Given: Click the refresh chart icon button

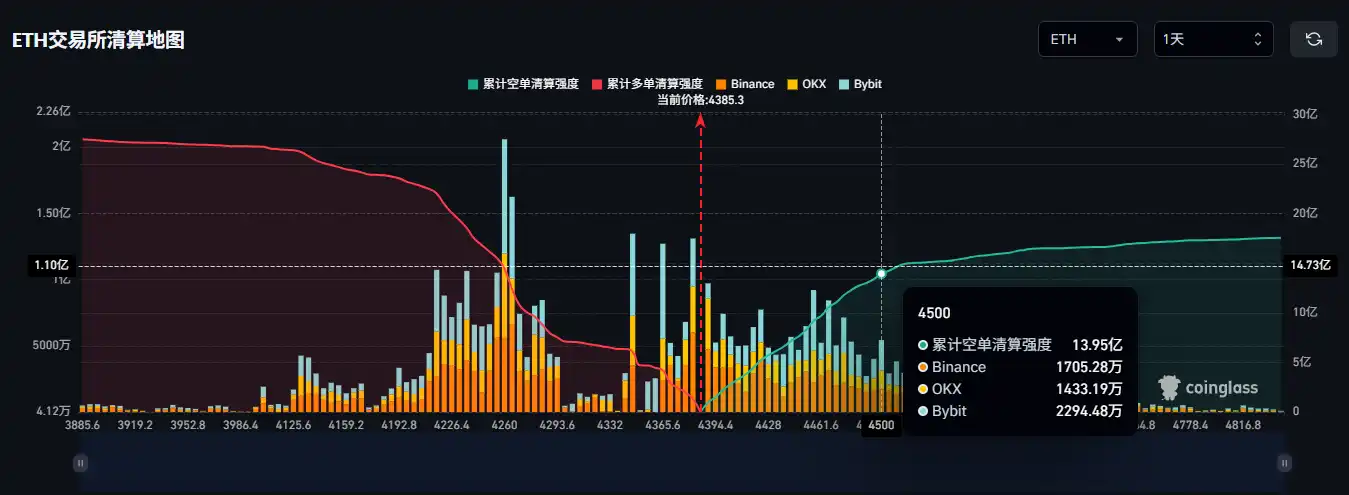Looking at the screenshot, I should (x=1314, y=40).
